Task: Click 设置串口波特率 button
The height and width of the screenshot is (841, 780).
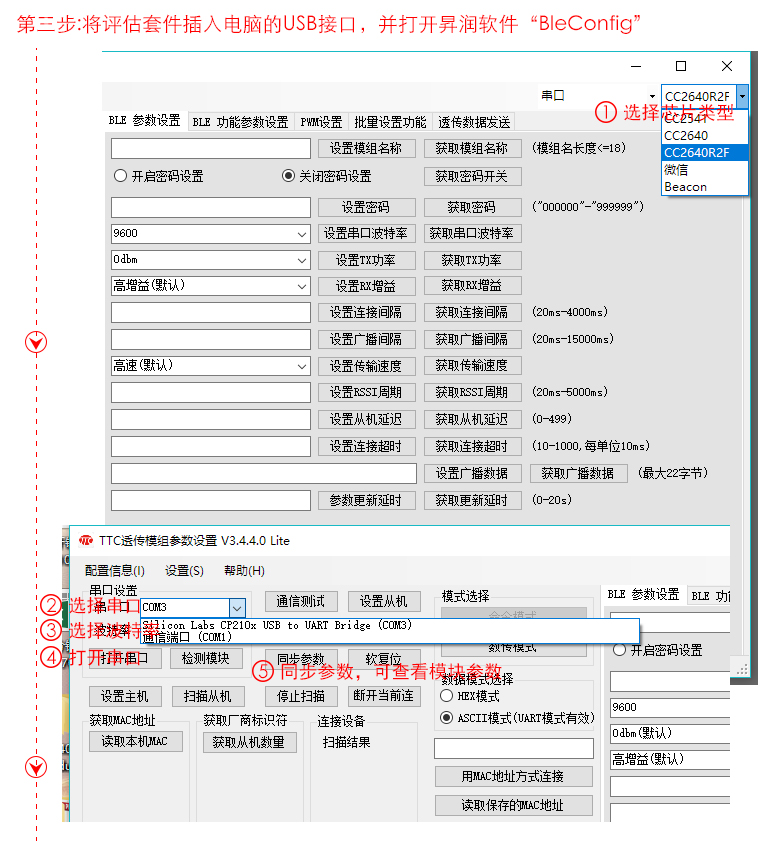Action: point(366,234)
